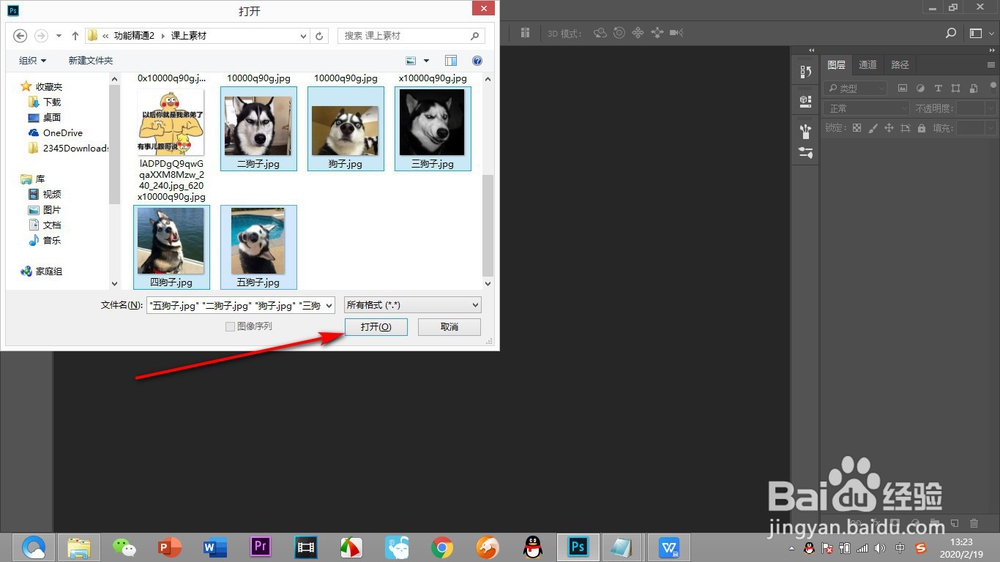The image size is (1000, 562).
Task: Switch to the 通道 tab
Action: click(867, 64)
